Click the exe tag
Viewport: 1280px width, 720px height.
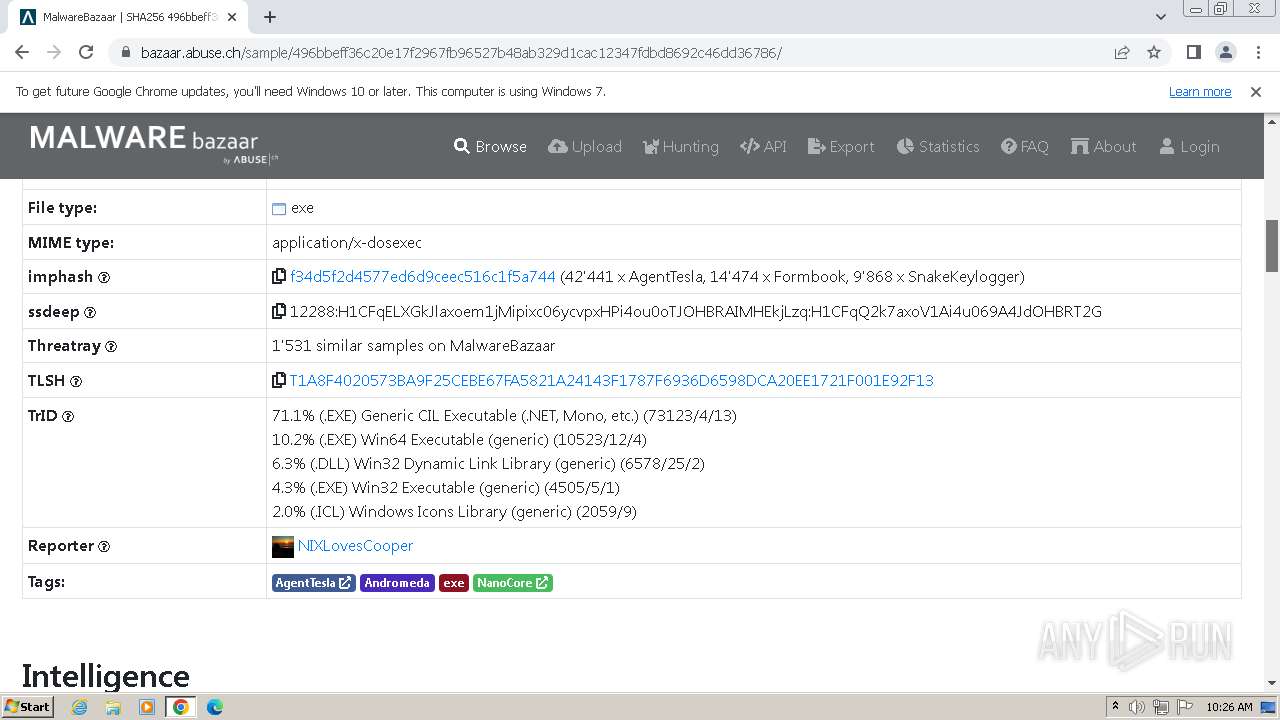(454, 583)
